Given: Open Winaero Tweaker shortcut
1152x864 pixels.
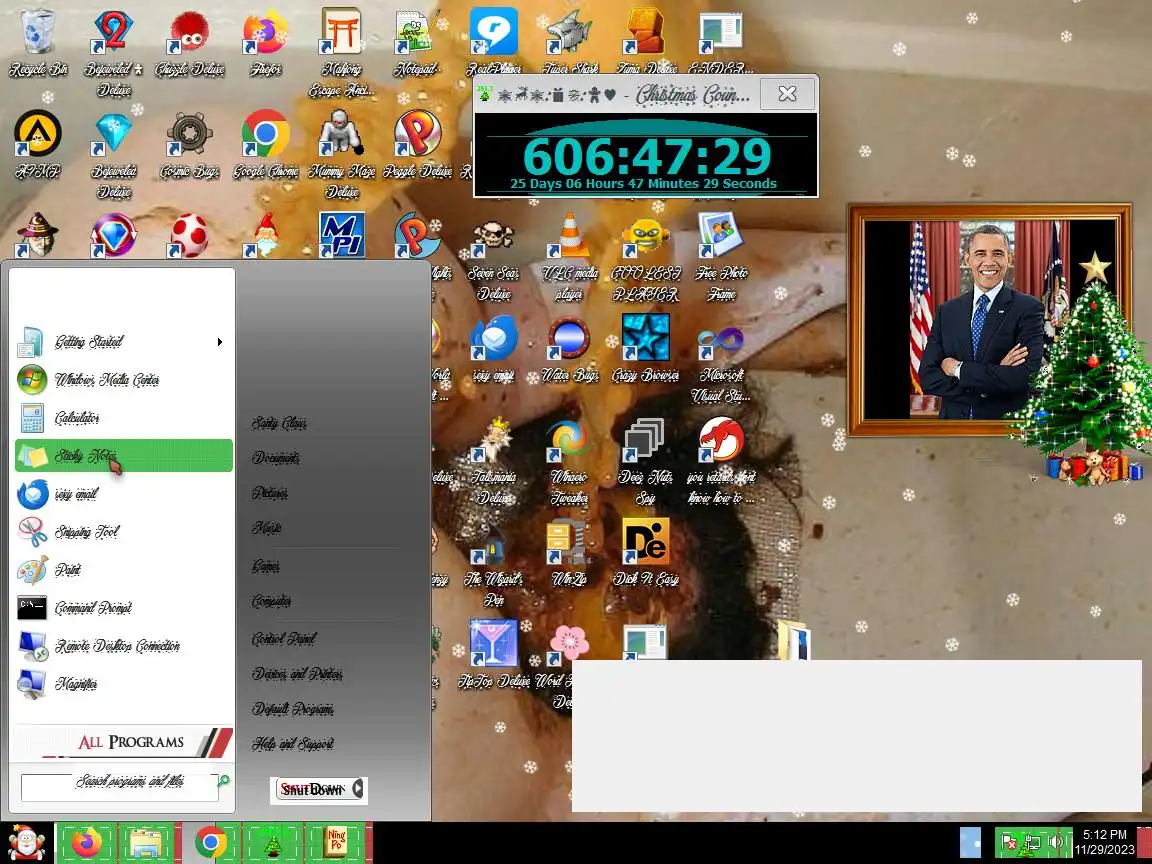Looking at the screenshot, I should point(569,461).
